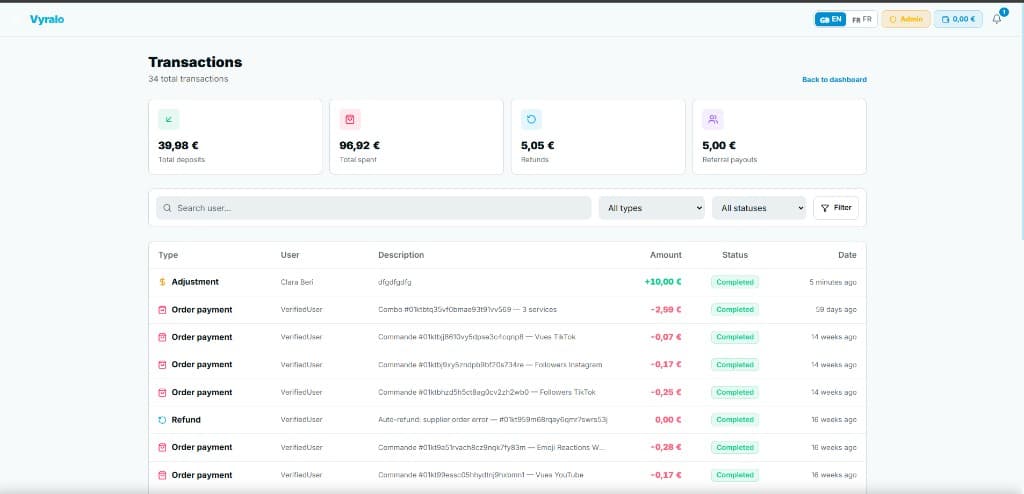Click the Total spent bag icon

pyautogui.click(x=350, y=119)
